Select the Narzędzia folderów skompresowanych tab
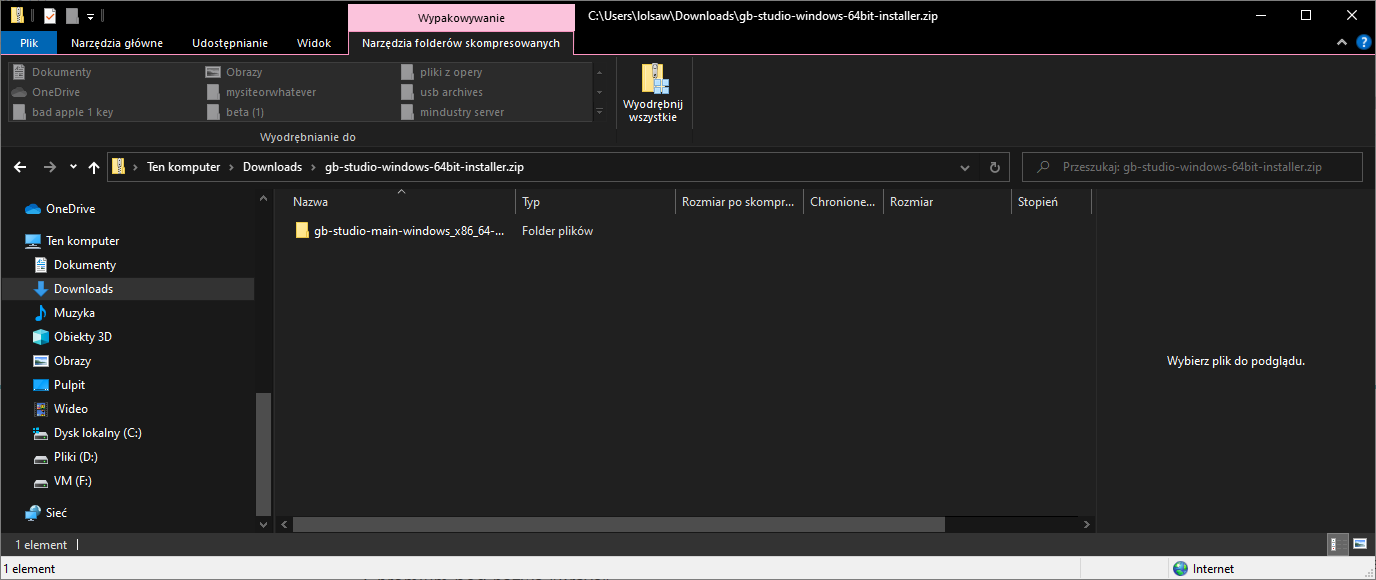Image resolution: width=1376 pixels, height=580 pixels. (x=461, y=43)
